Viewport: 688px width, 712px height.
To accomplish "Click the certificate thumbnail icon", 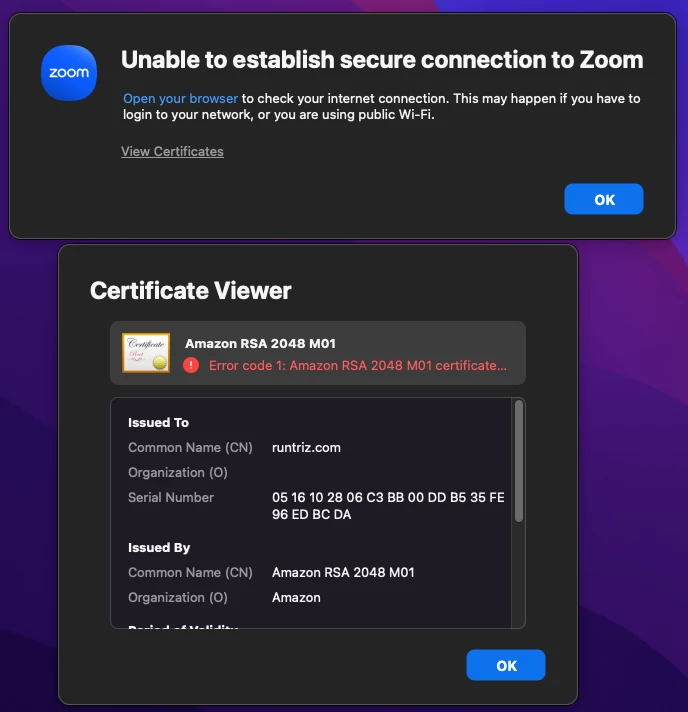I will coord(146,353).
